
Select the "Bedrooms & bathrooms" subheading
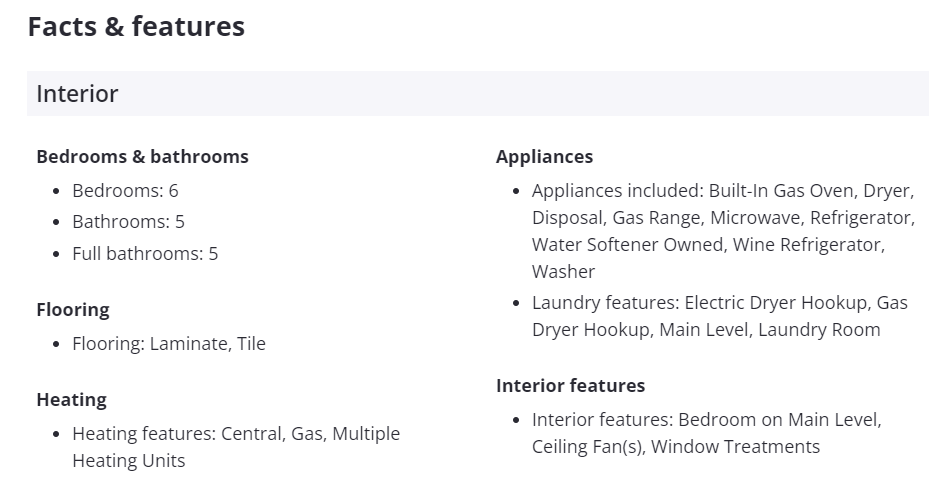point(142,157)
